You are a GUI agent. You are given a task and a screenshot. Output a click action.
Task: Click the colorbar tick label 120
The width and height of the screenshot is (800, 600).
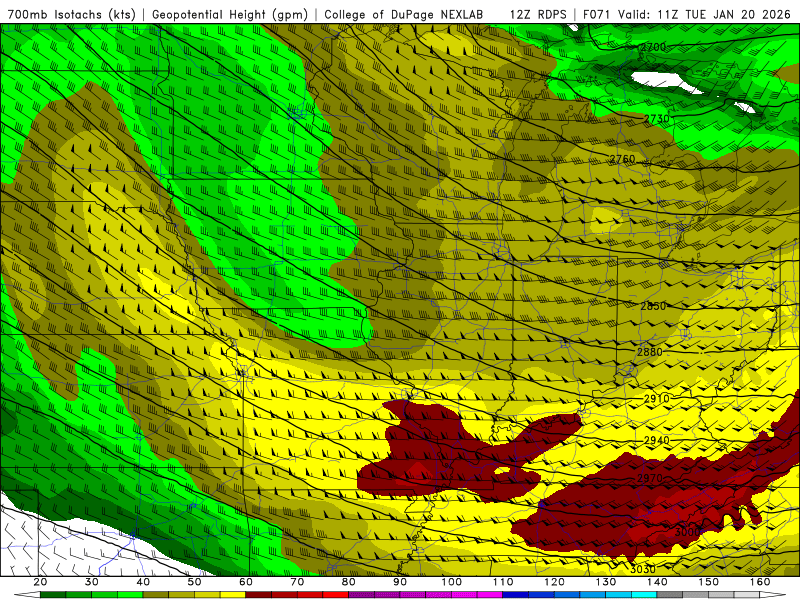[554, 582]
